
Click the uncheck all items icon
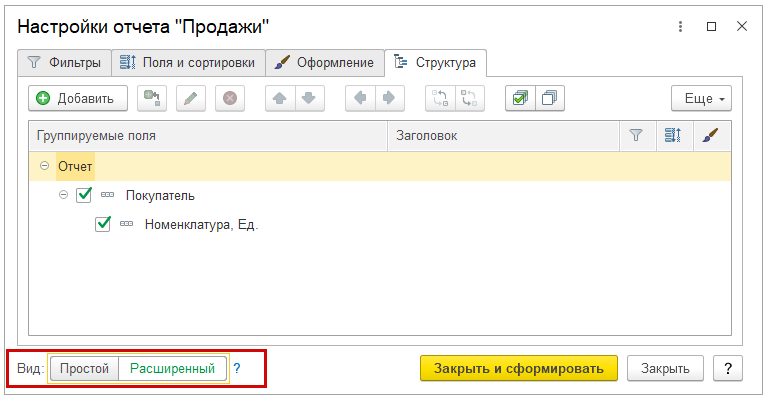coord(550,98)
